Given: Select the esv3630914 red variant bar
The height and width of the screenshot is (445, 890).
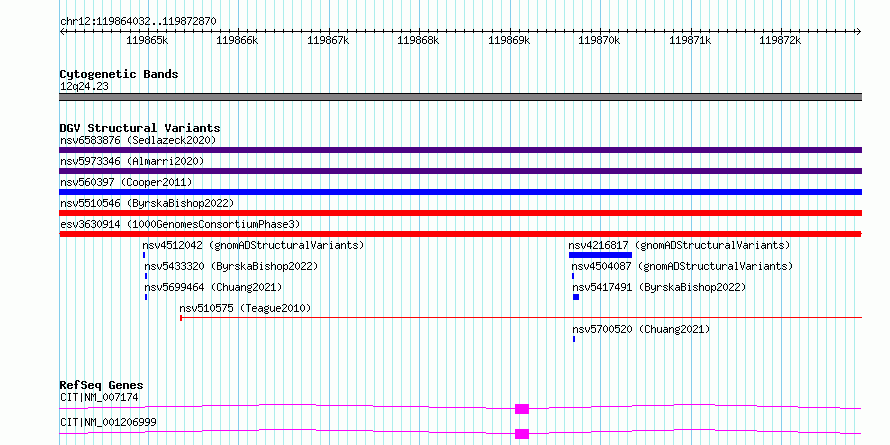Looking at the screenshot, I should coord(460,234).
